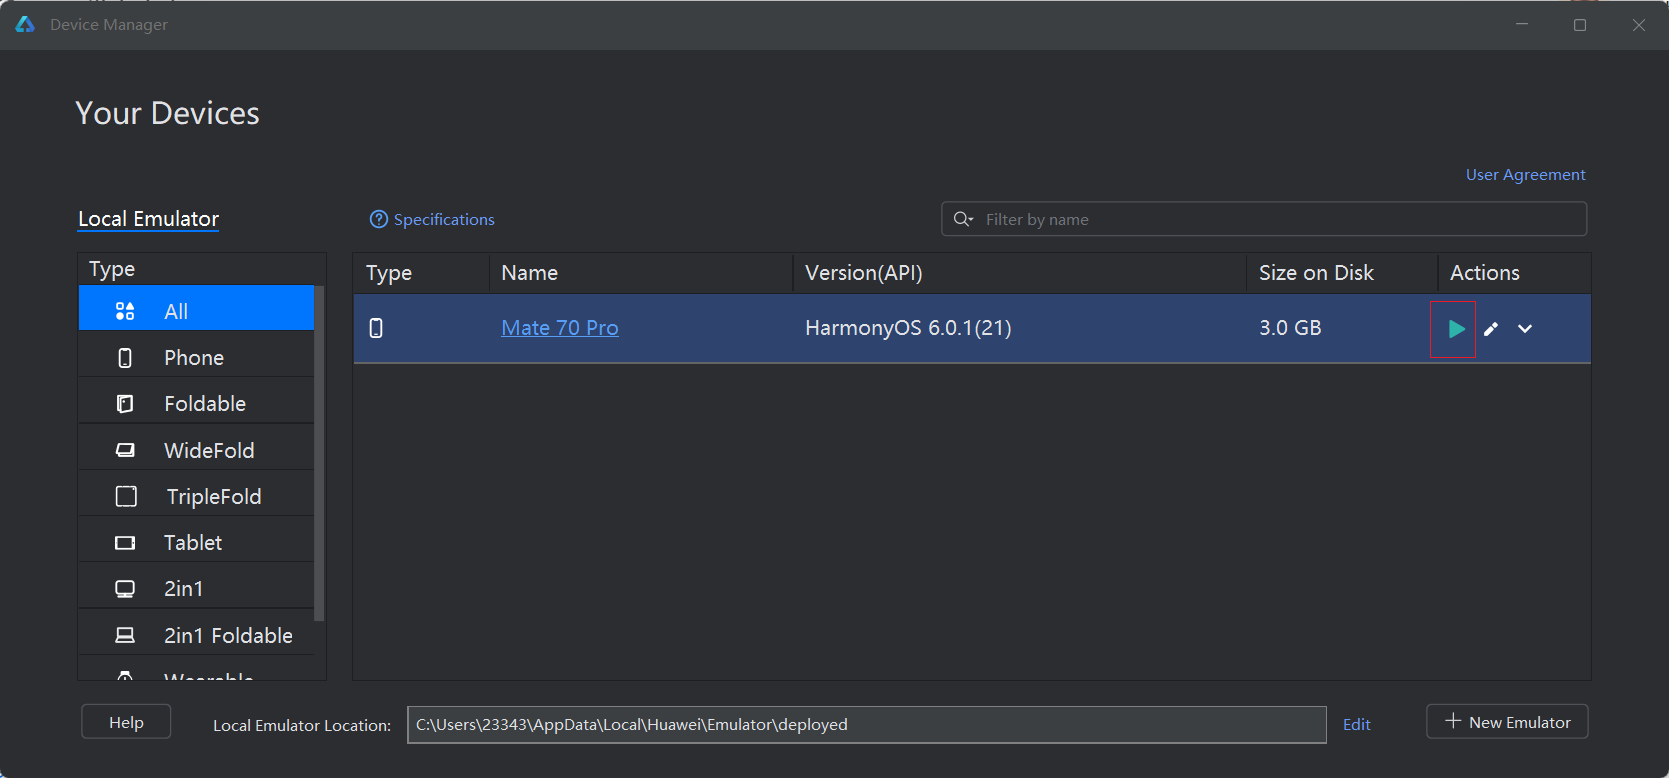Switch to the Local Emulator tab
The image size is (1669, 778).
click(148, 219)
